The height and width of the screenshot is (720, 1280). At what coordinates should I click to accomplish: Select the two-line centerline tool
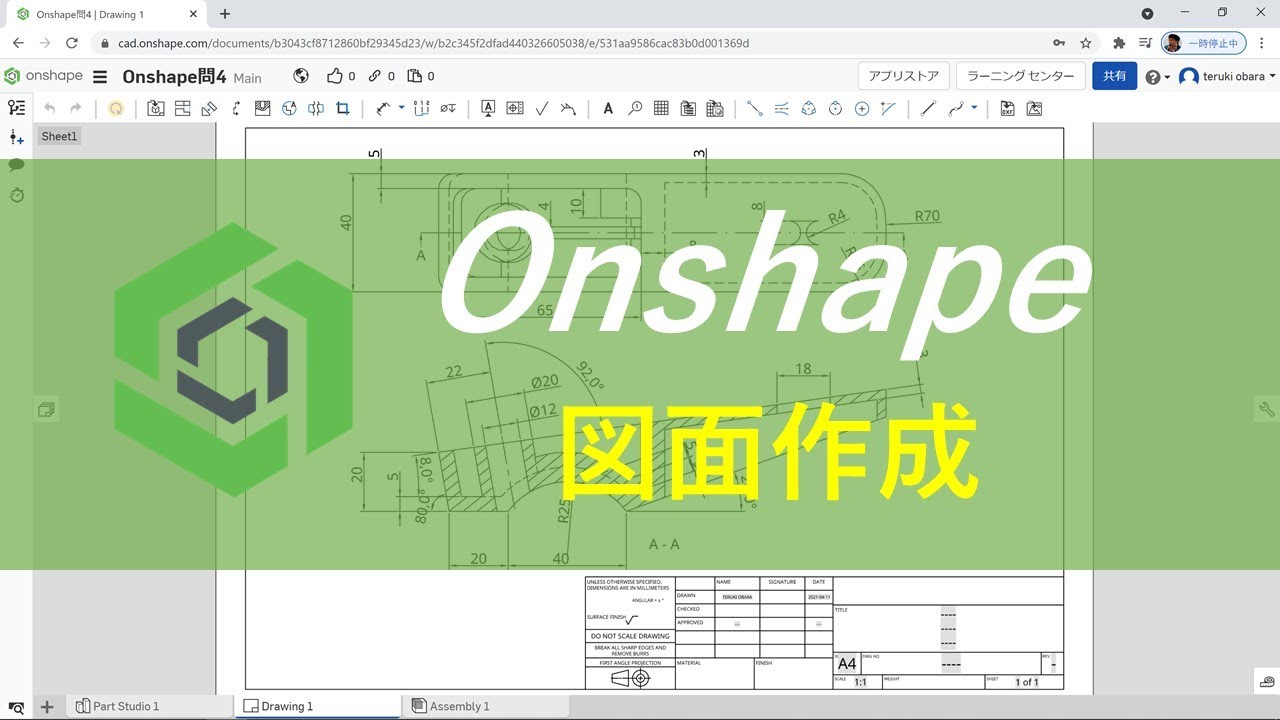[x=782, y=108]
